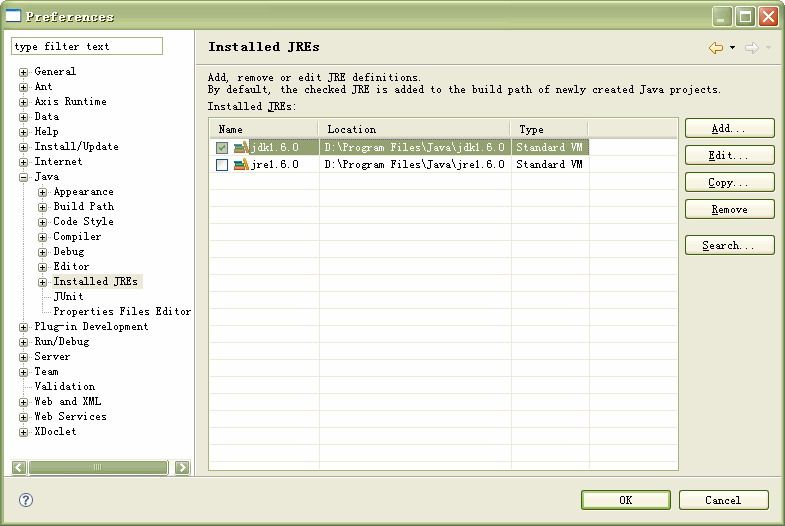Screen dimensions: 785x526
Task: Select the Server tree item
Action: pyautogui.click(x=52, y=356)
